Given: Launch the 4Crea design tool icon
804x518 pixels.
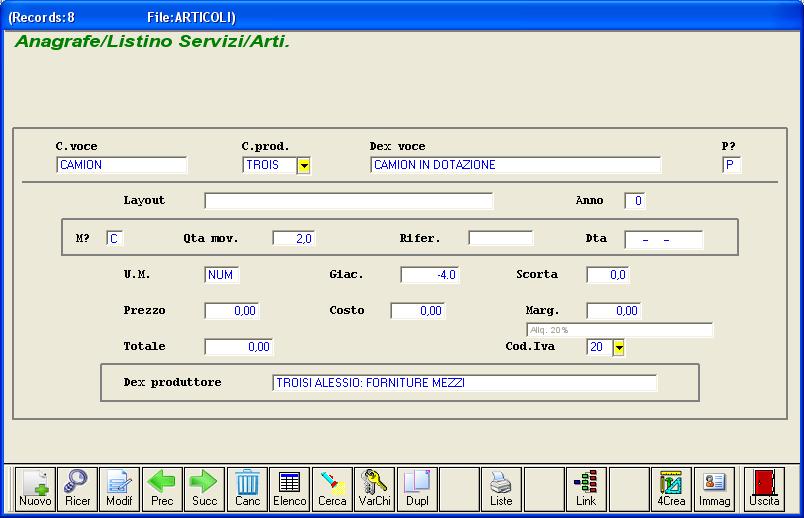Looking at the screenshot, I should click(671, 489).
